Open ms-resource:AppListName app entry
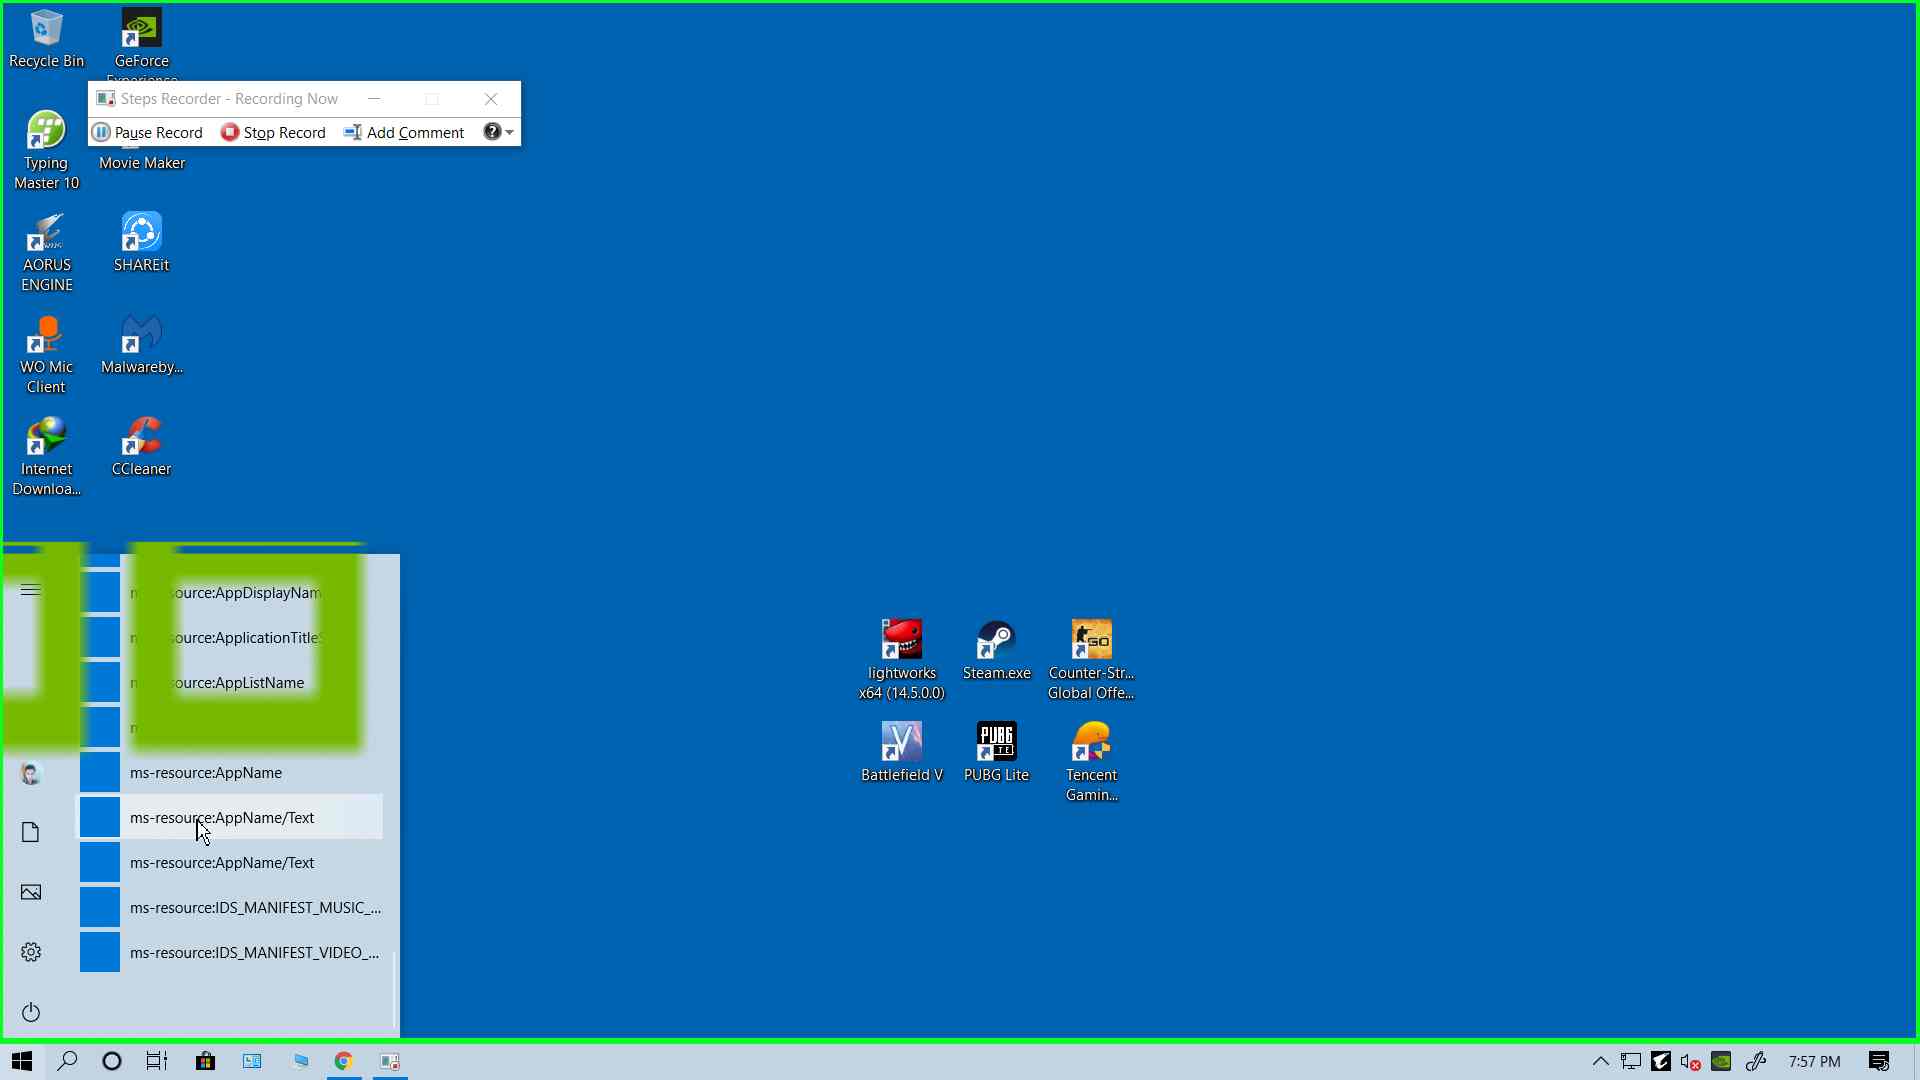The image size is (1920, 1080). tap(231, 683)
